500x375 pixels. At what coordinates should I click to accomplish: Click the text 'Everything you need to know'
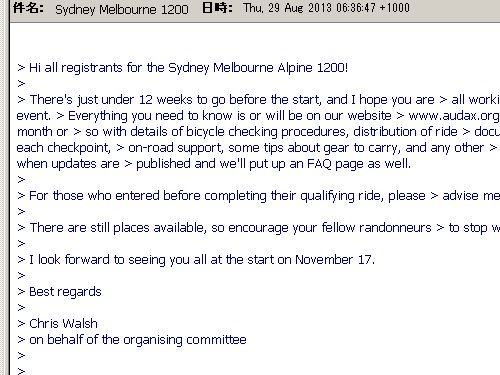point(150,116)
